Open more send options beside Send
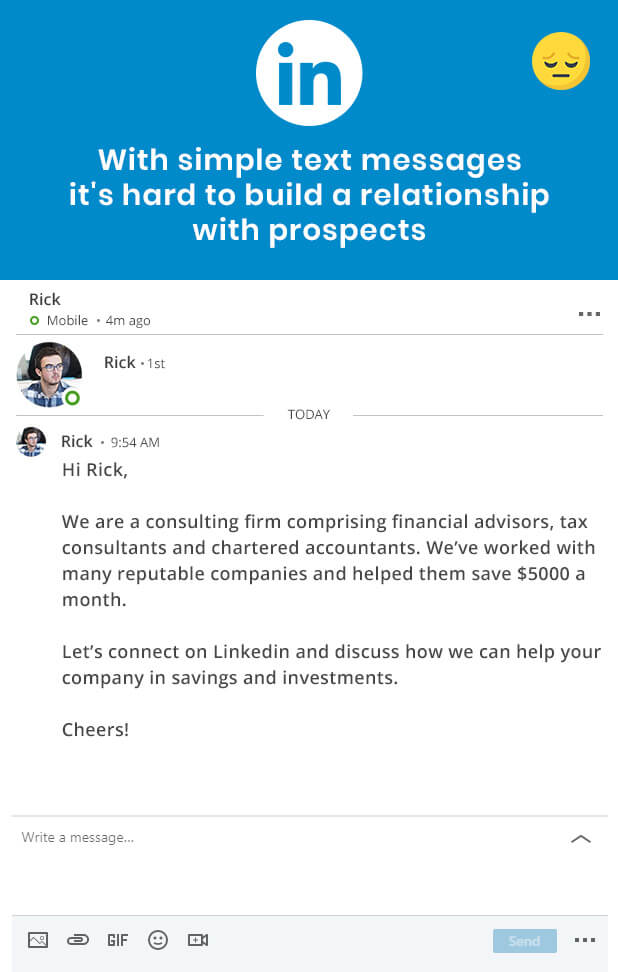 coord(585,940)
